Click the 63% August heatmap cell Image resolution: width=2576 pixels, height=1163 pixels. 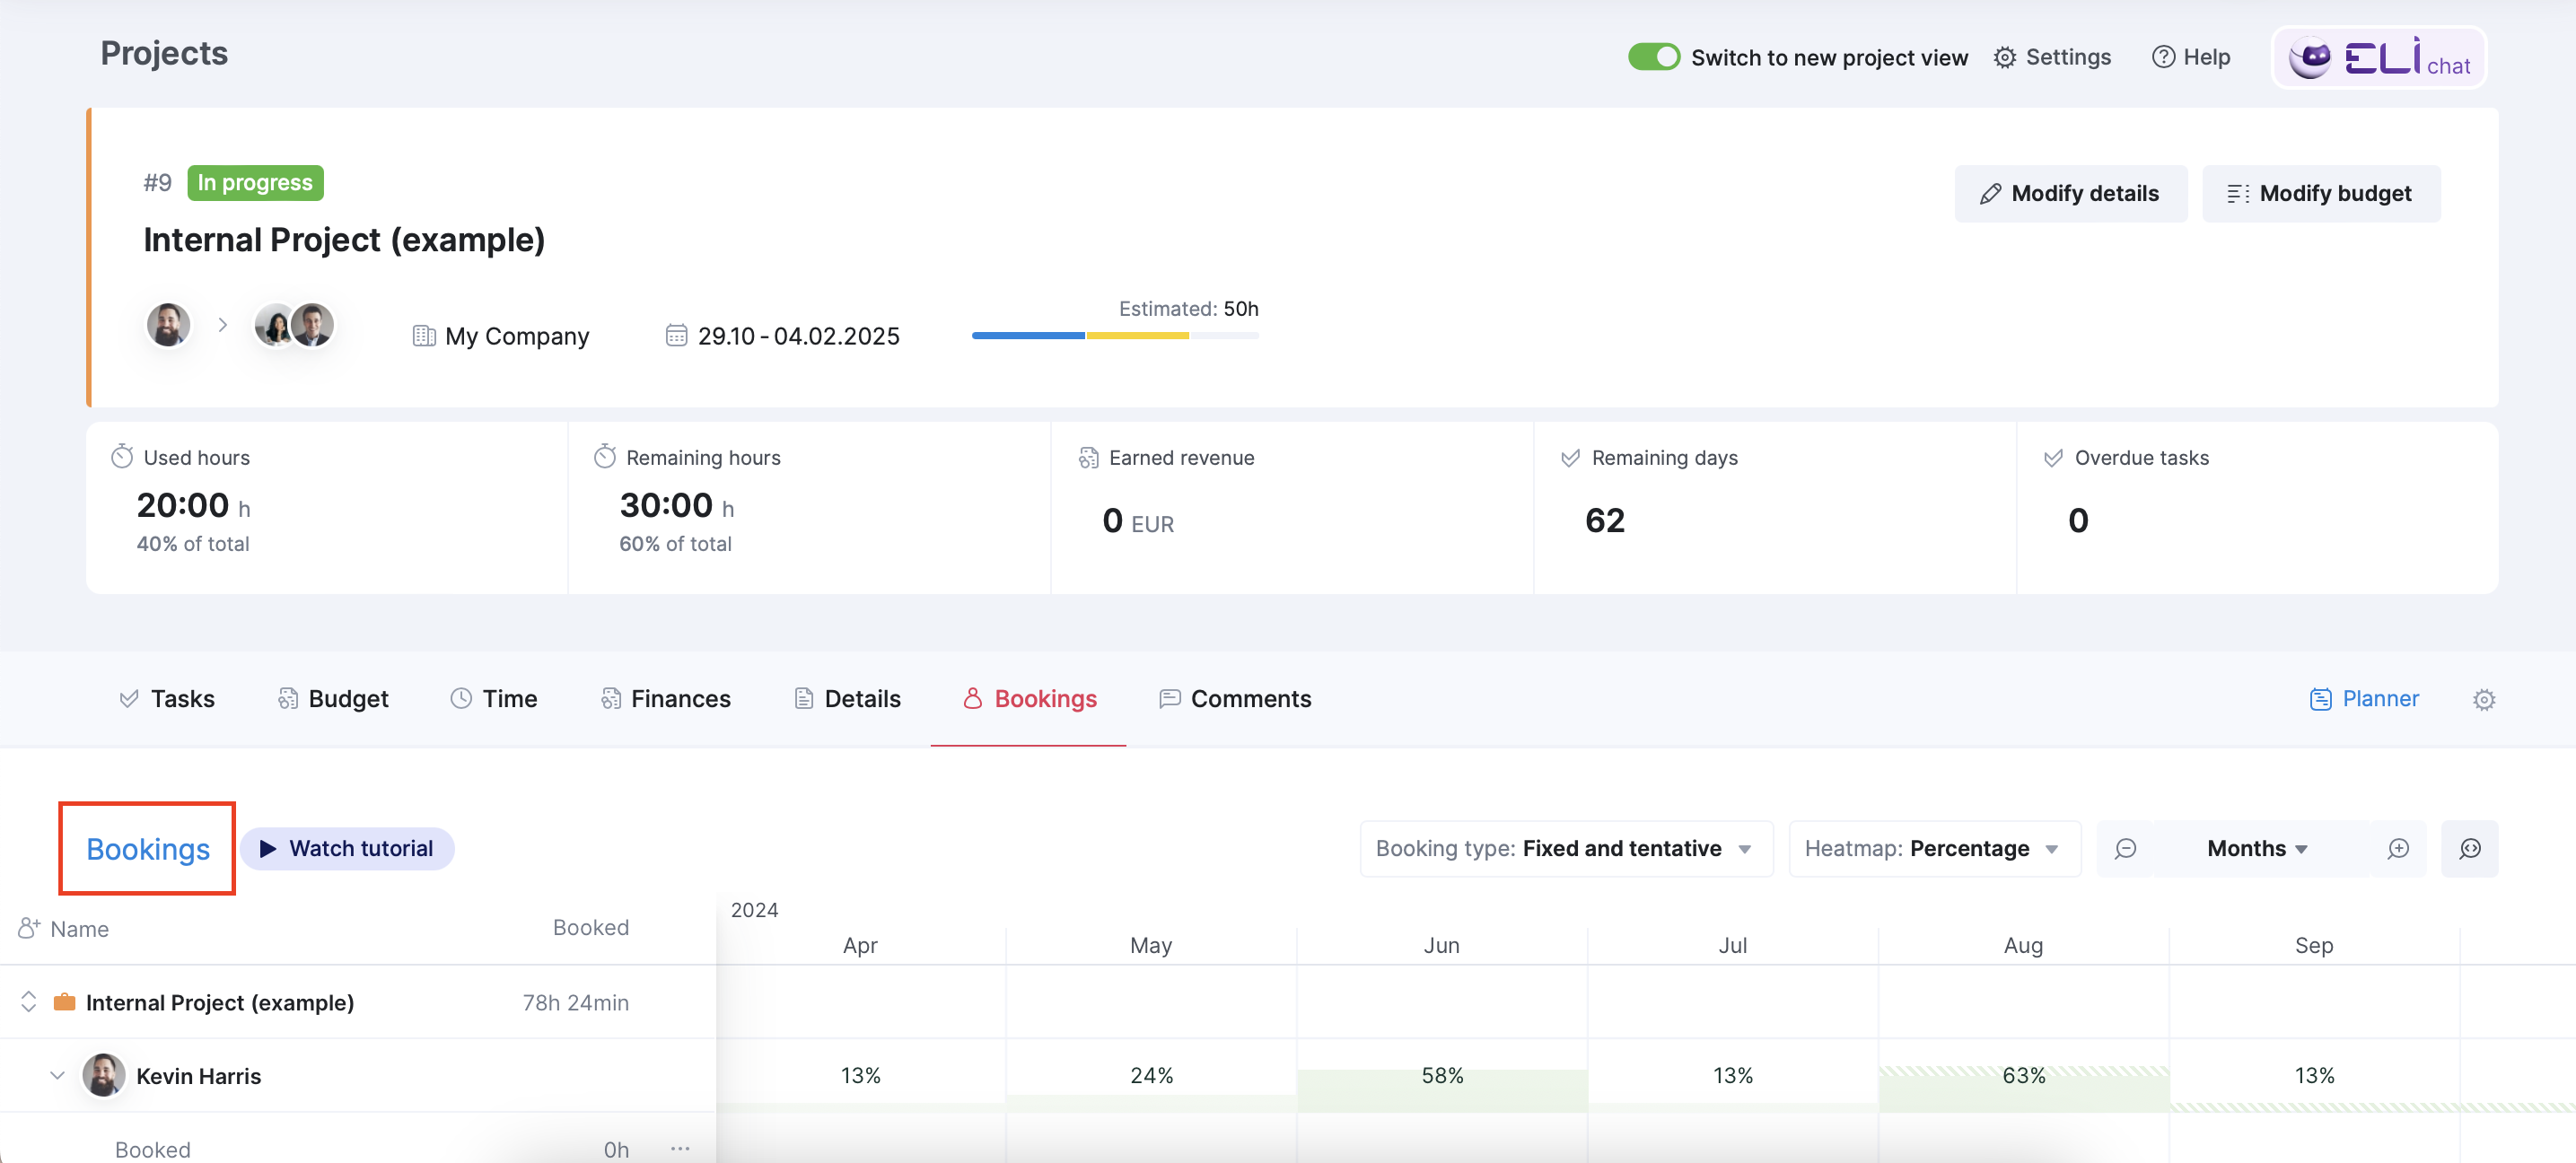(x=2024, y=1075)
